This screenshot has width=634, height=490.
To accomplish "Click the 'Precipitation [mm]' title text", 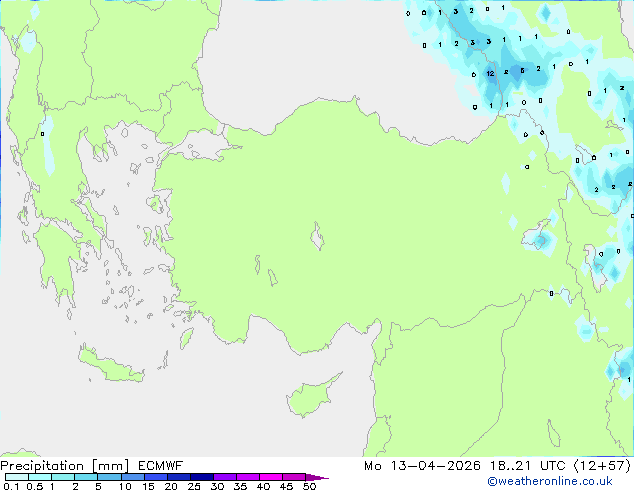I will pos(65,466).
